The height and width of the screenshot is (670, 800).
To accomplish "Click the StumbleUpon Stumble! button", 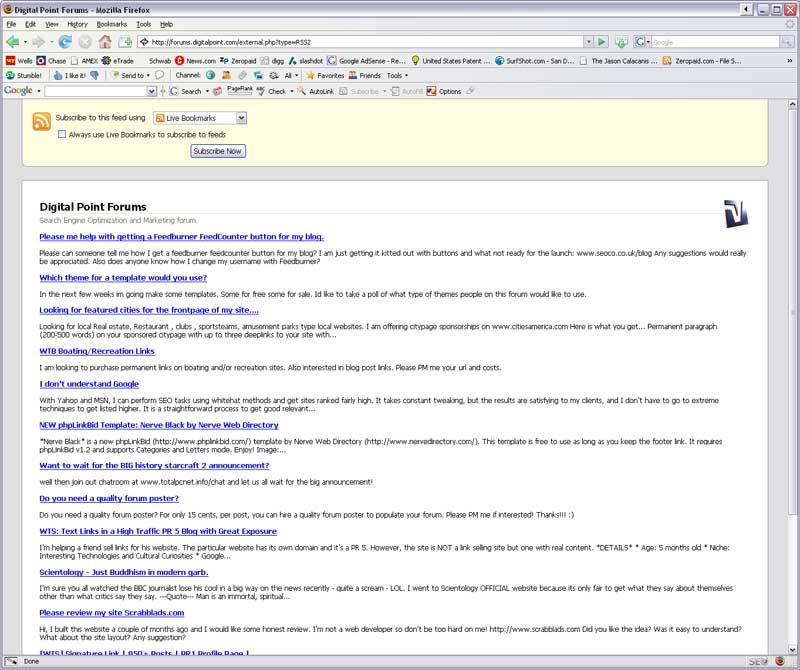I will (23, 76).
